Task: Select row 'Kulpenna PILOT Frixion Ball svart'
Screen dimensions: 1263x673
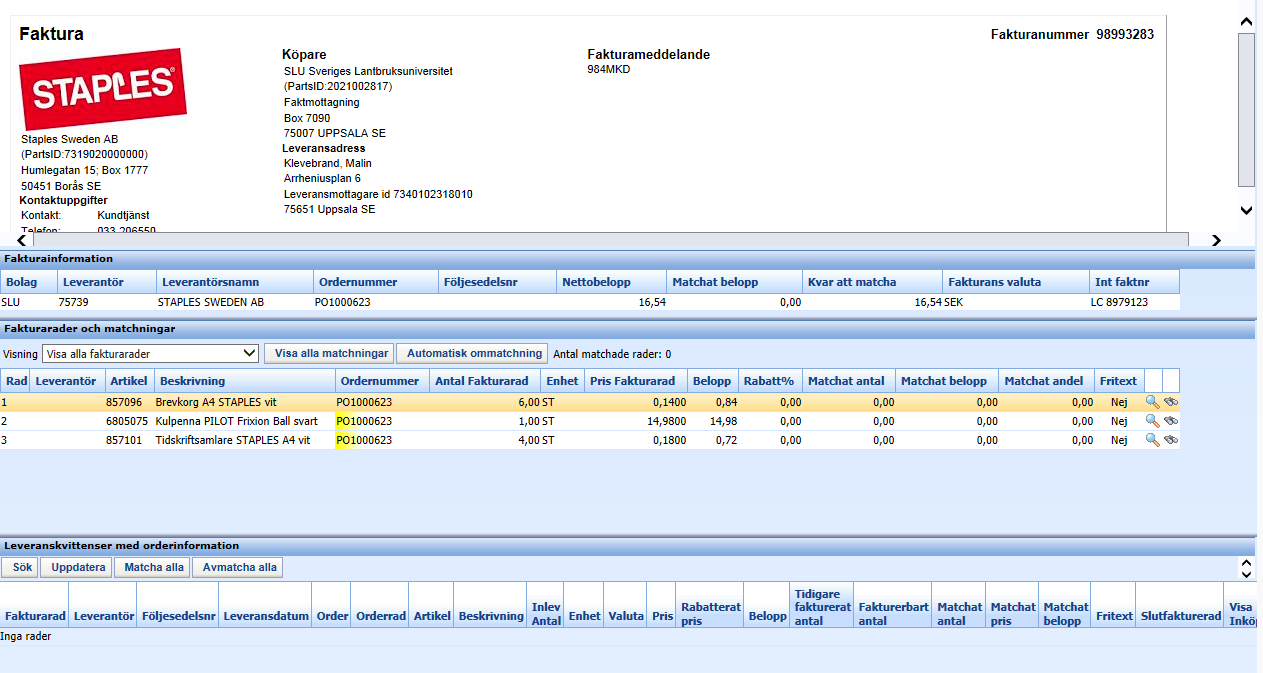Action: (x=590, y=421)
